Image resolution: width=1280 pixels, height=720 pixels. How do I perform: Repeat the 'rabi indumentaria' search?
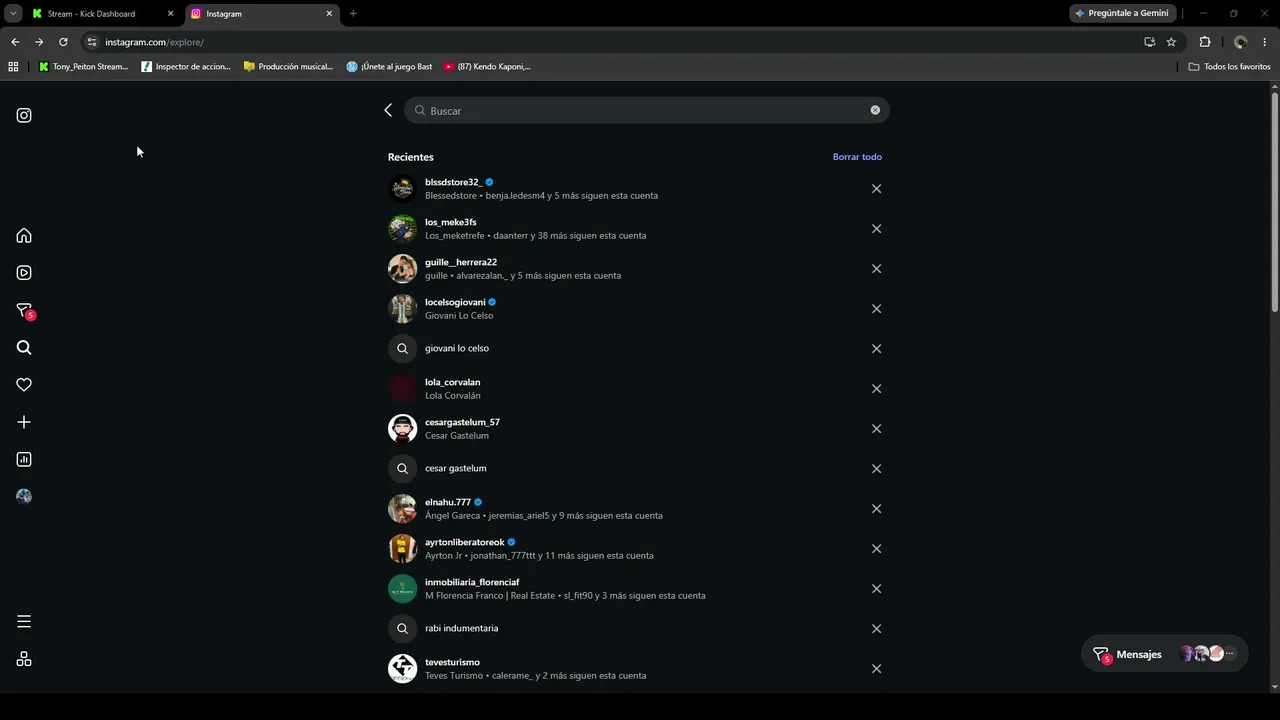click(461, 628)
